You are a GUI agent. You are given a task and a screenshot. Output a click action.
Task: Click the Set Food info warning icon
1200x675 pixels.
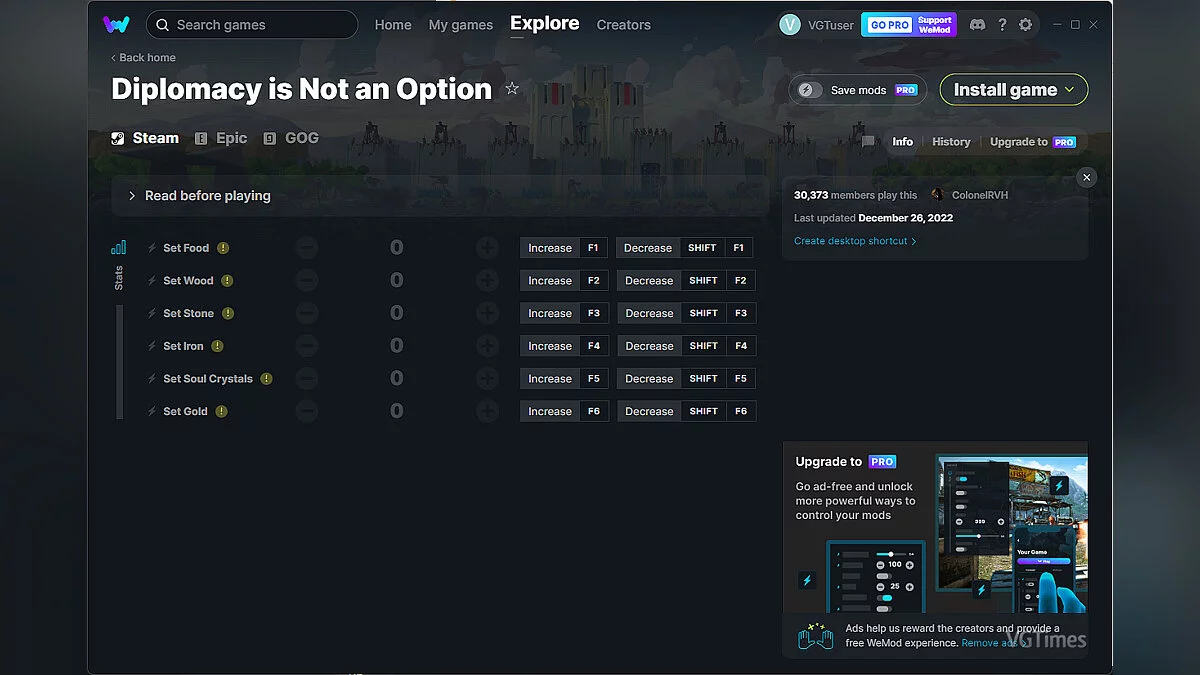coord(223,248)
